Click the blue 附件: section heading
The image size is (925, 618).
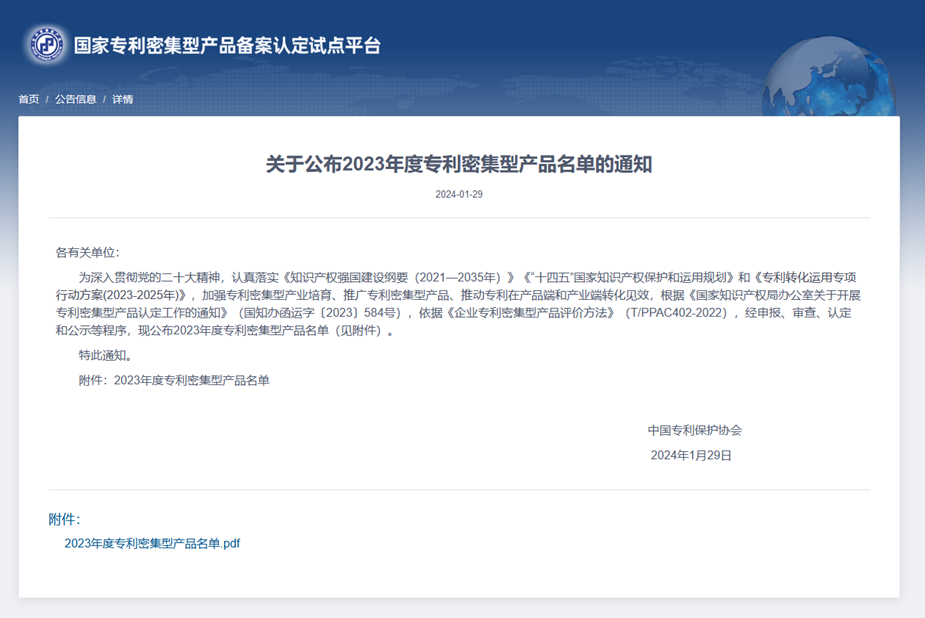click(64, 519)
